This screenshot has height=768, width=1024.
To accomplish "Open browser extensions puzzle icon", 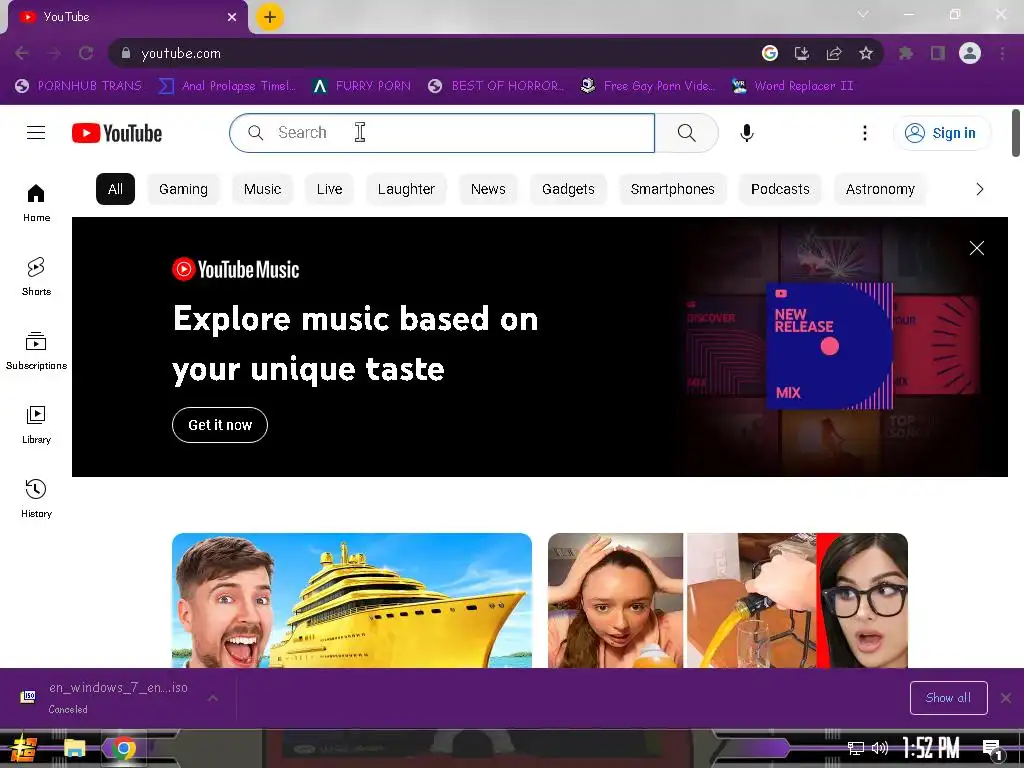I will (x=905, y=53).
